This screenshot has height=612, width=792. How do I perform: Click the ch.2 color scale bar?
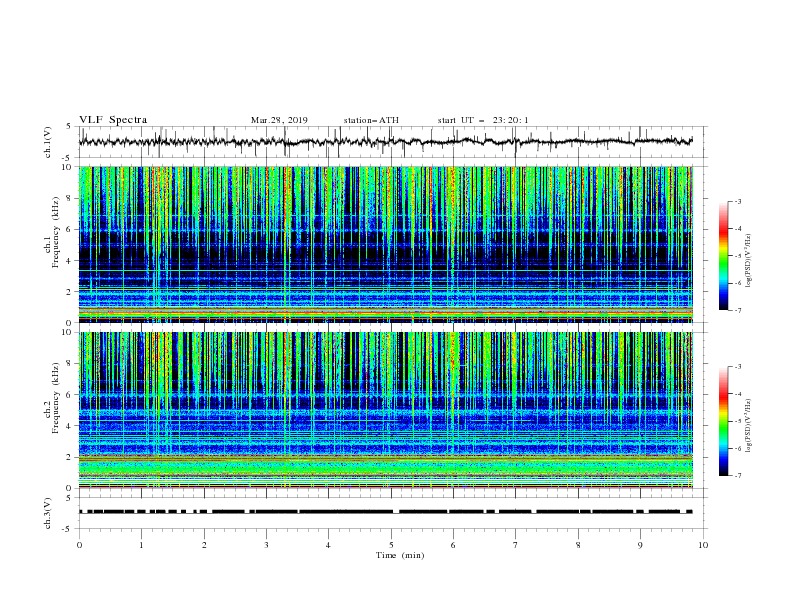(x=723, y=421)
